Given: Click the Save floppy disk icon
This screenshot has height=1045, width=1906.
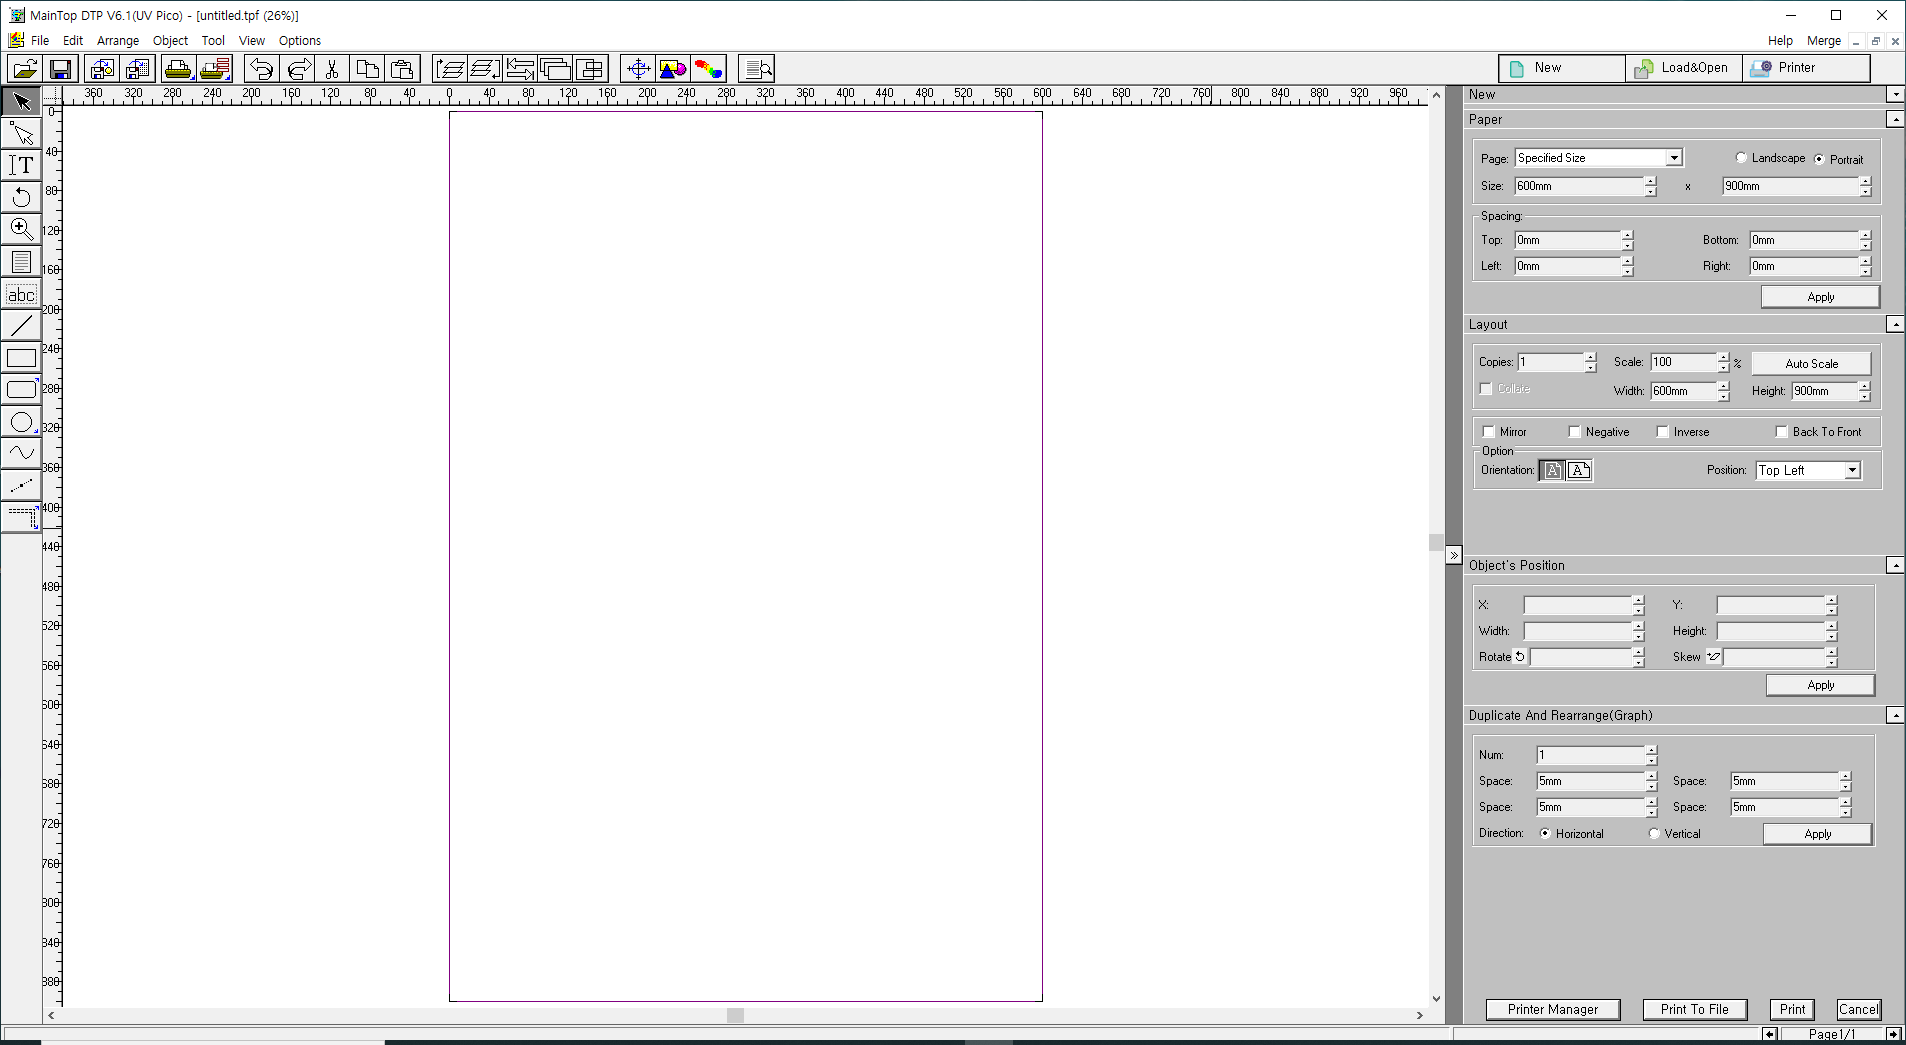Looking at the screenshot, I should (x=60, y=69).
